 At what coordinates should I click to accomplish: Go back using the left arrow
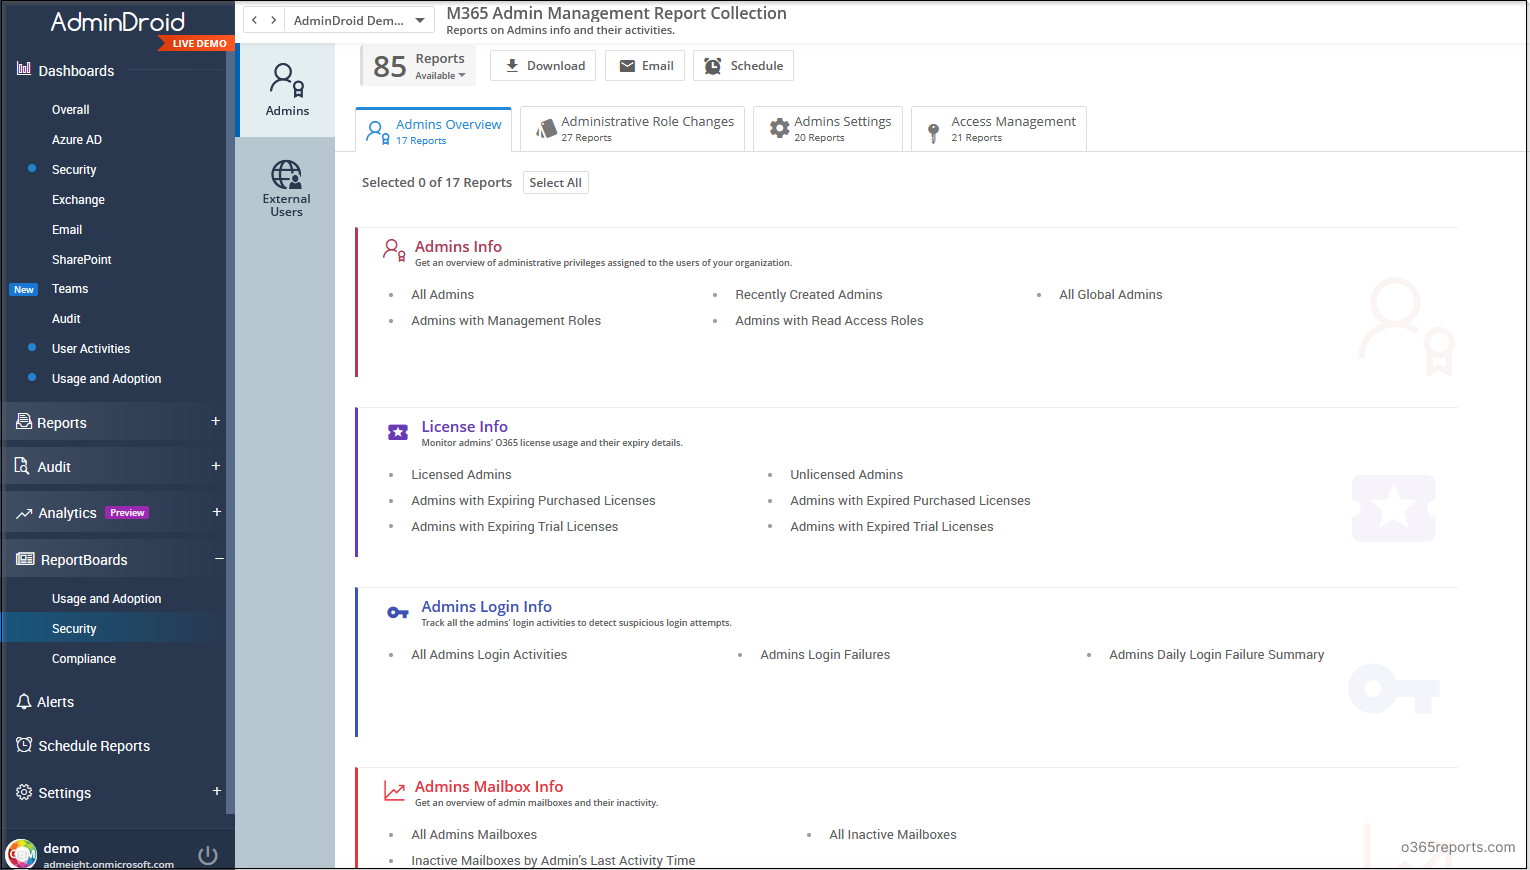tap(255, 20)
